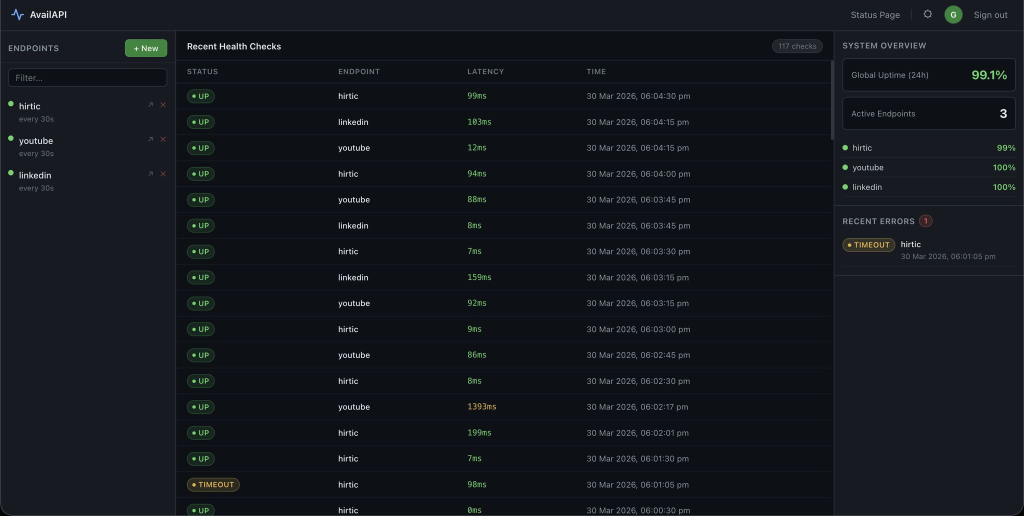Delete the youtube endpoint with X
The image size is (1024, 516).
pos(163,139)
